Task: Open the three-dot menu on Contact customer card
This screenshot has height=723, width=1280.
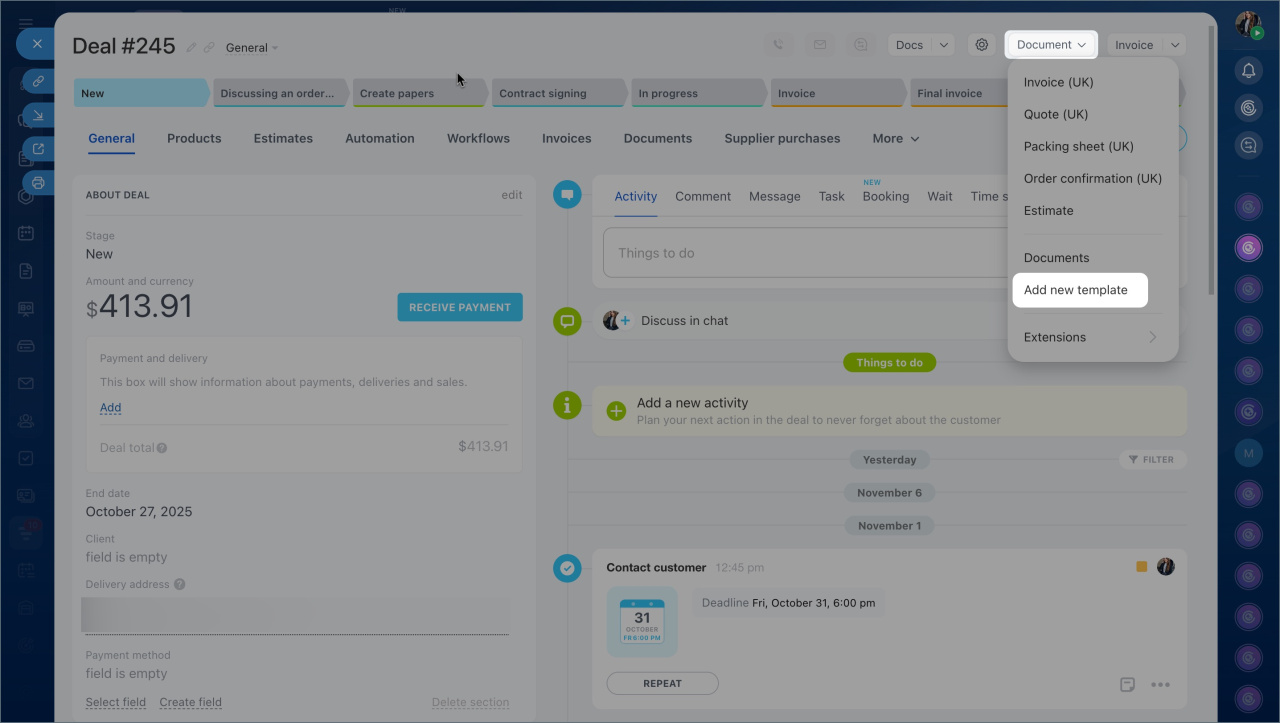Action: point(1160,685)
